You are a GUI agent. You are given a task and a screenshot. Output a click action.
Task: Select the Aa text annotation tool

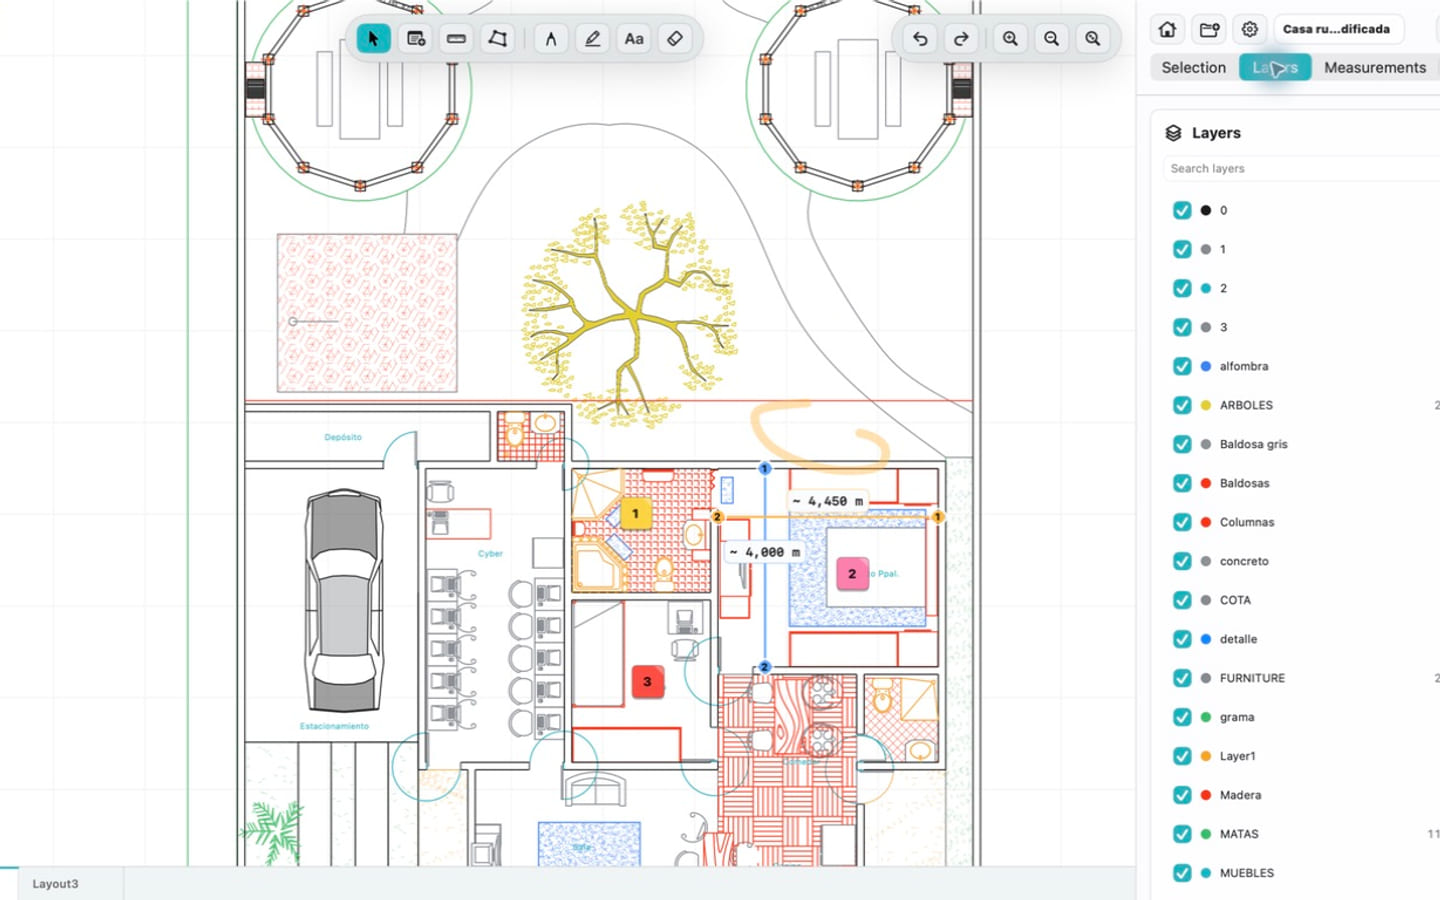point(634,39)
